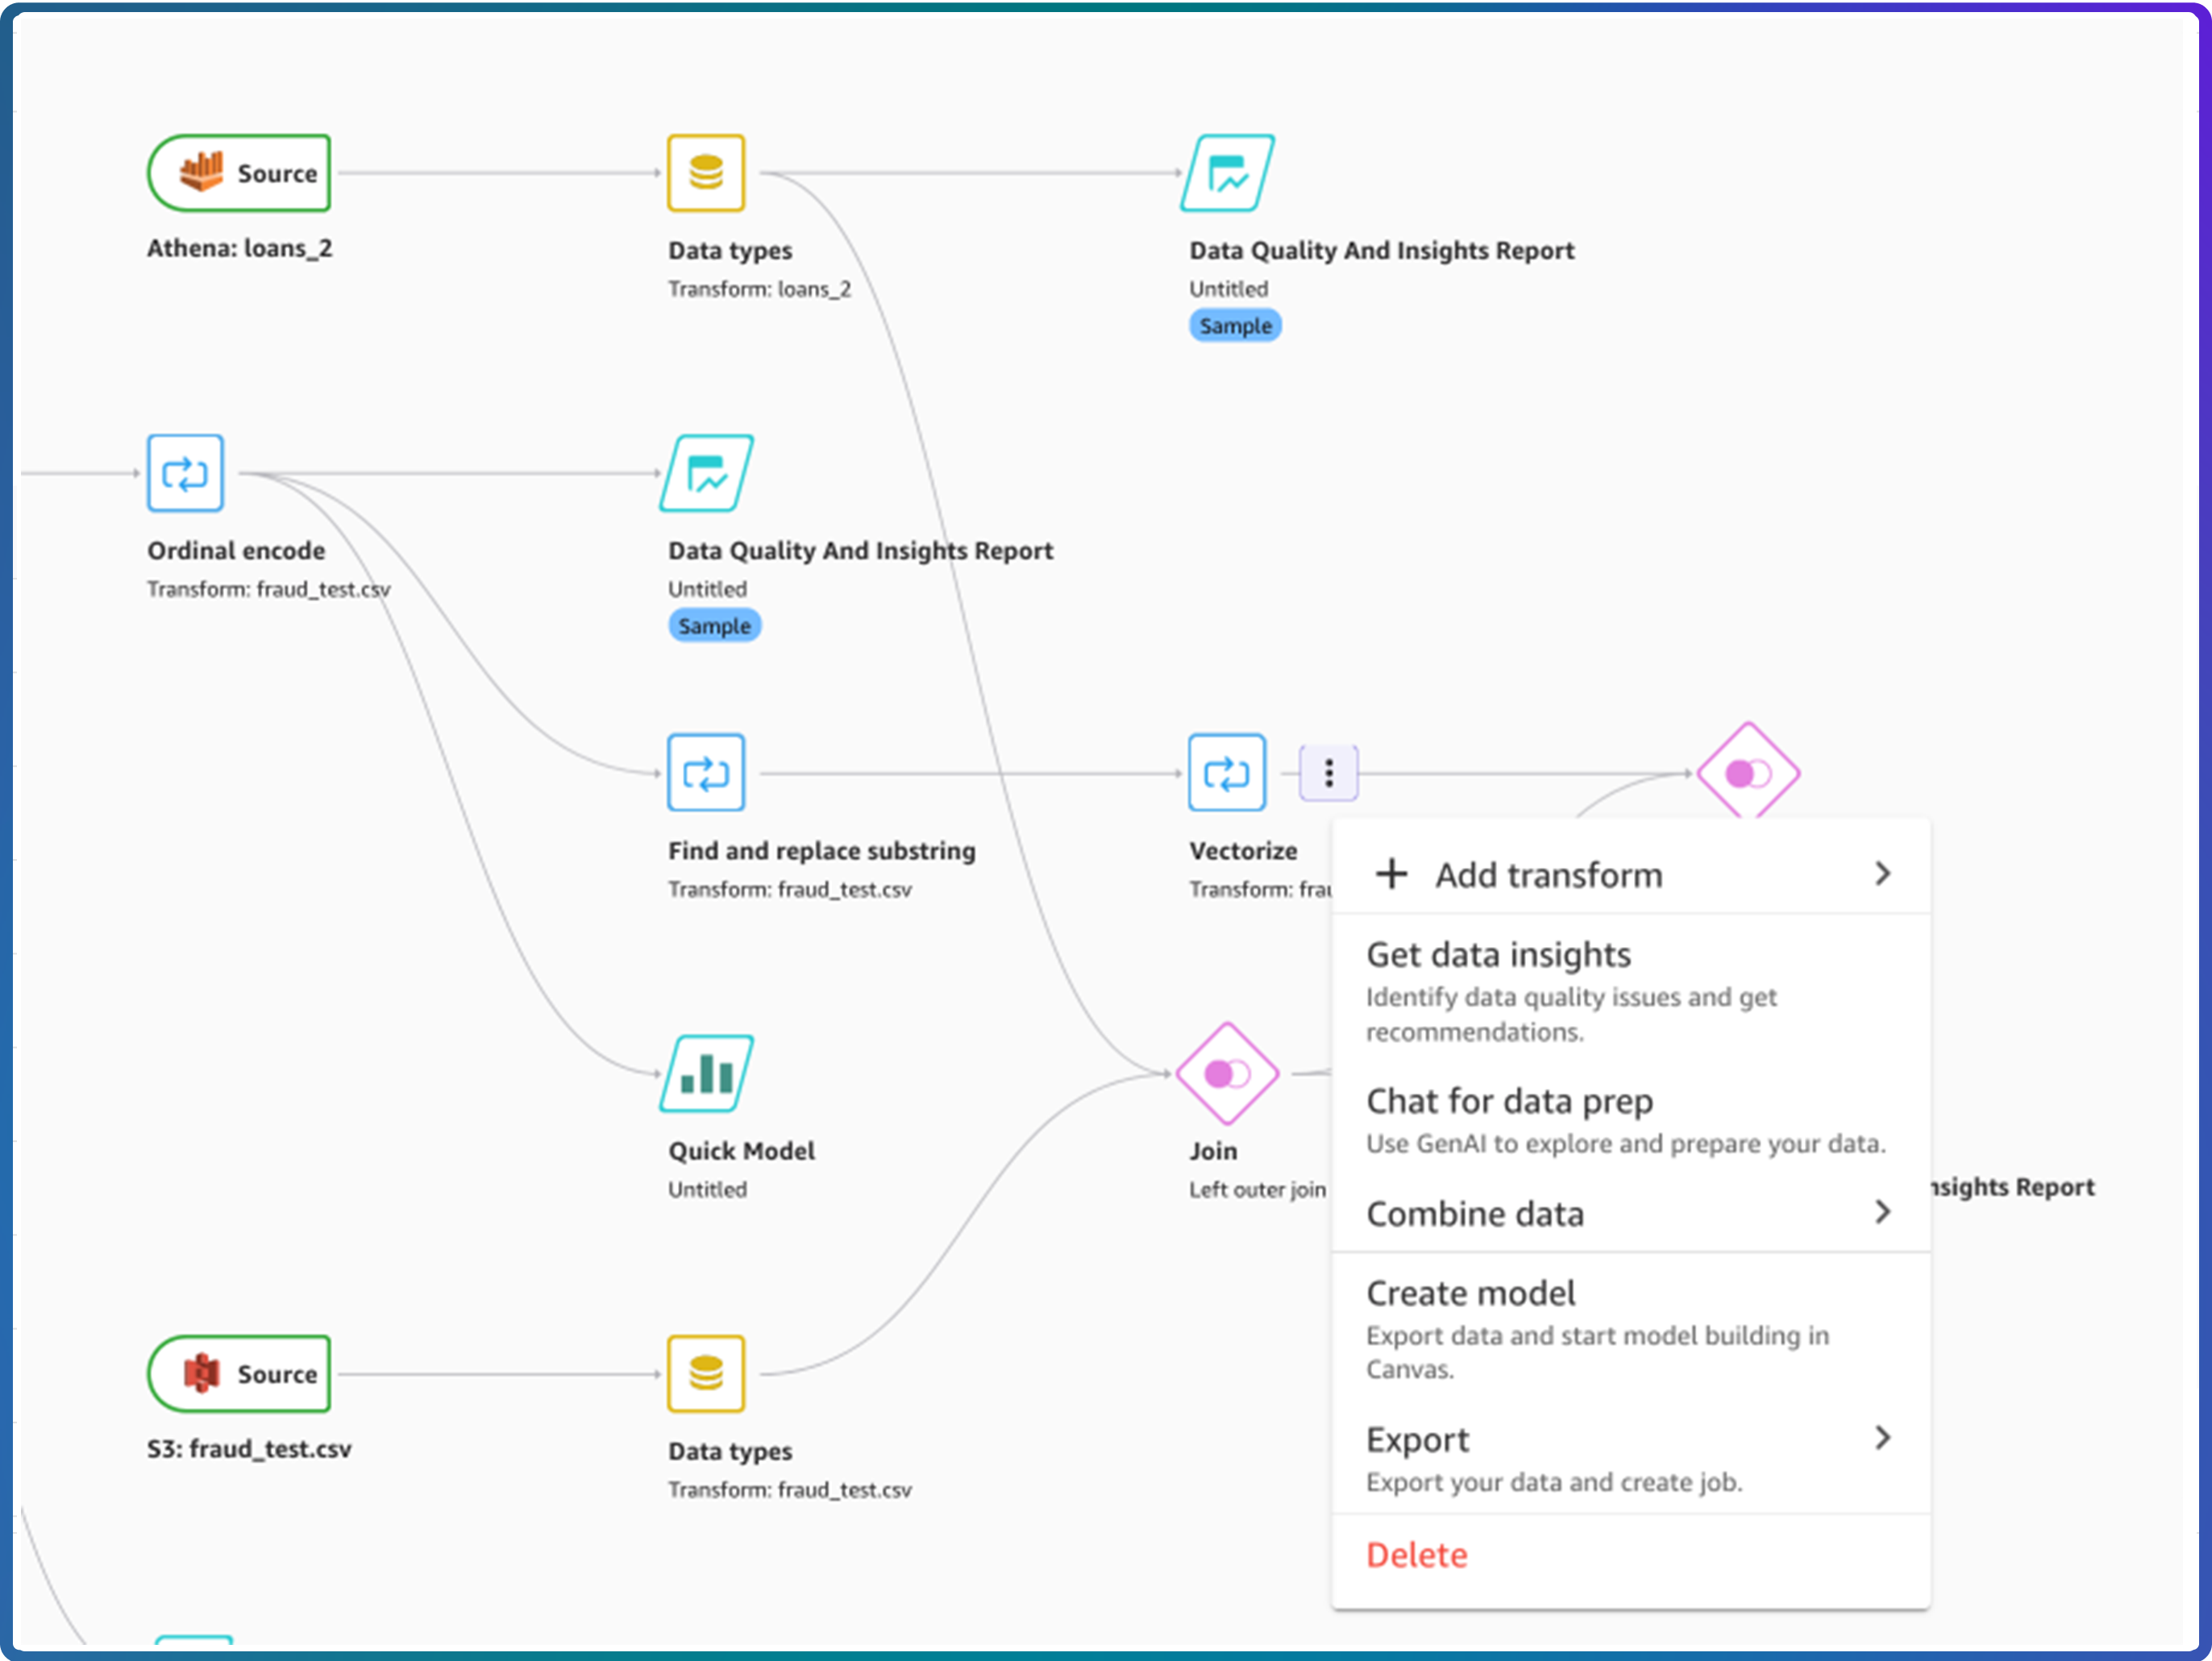The width and height of the screenshot is (2212, 1661).
Task: Click the Find and replace substring node
Action: click(706, 773)
